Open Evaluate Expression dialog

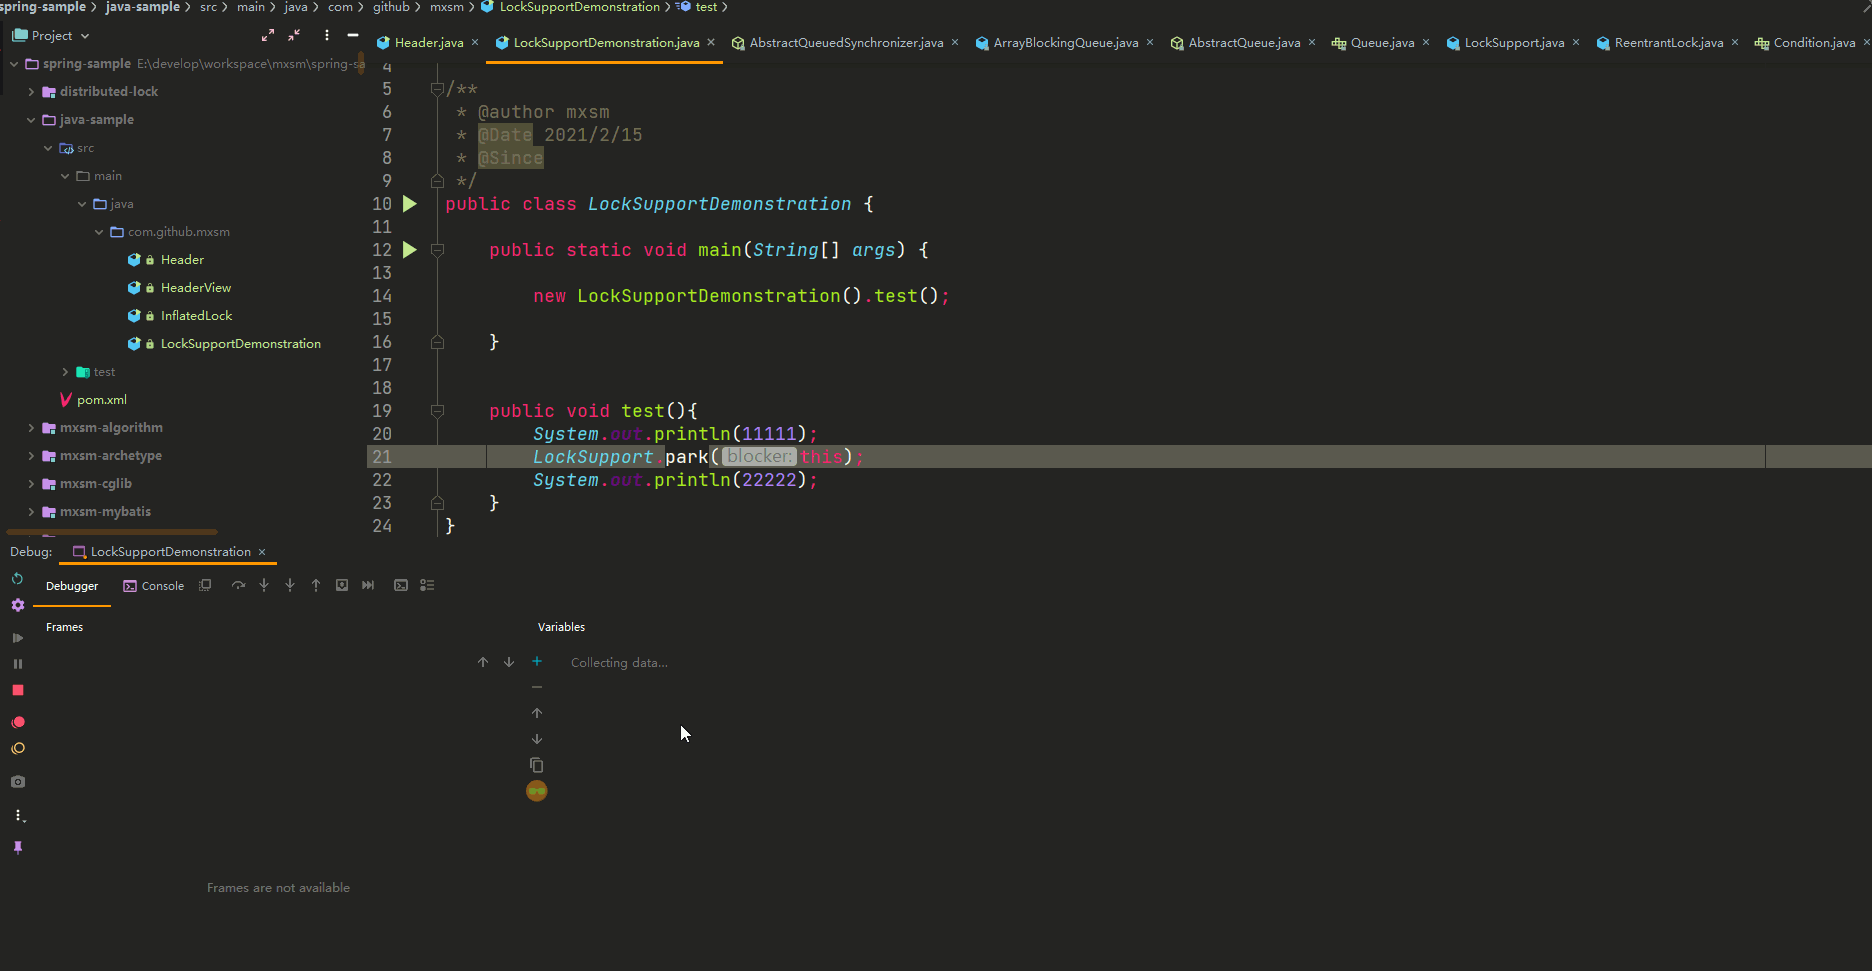click(x=401, y=586)
